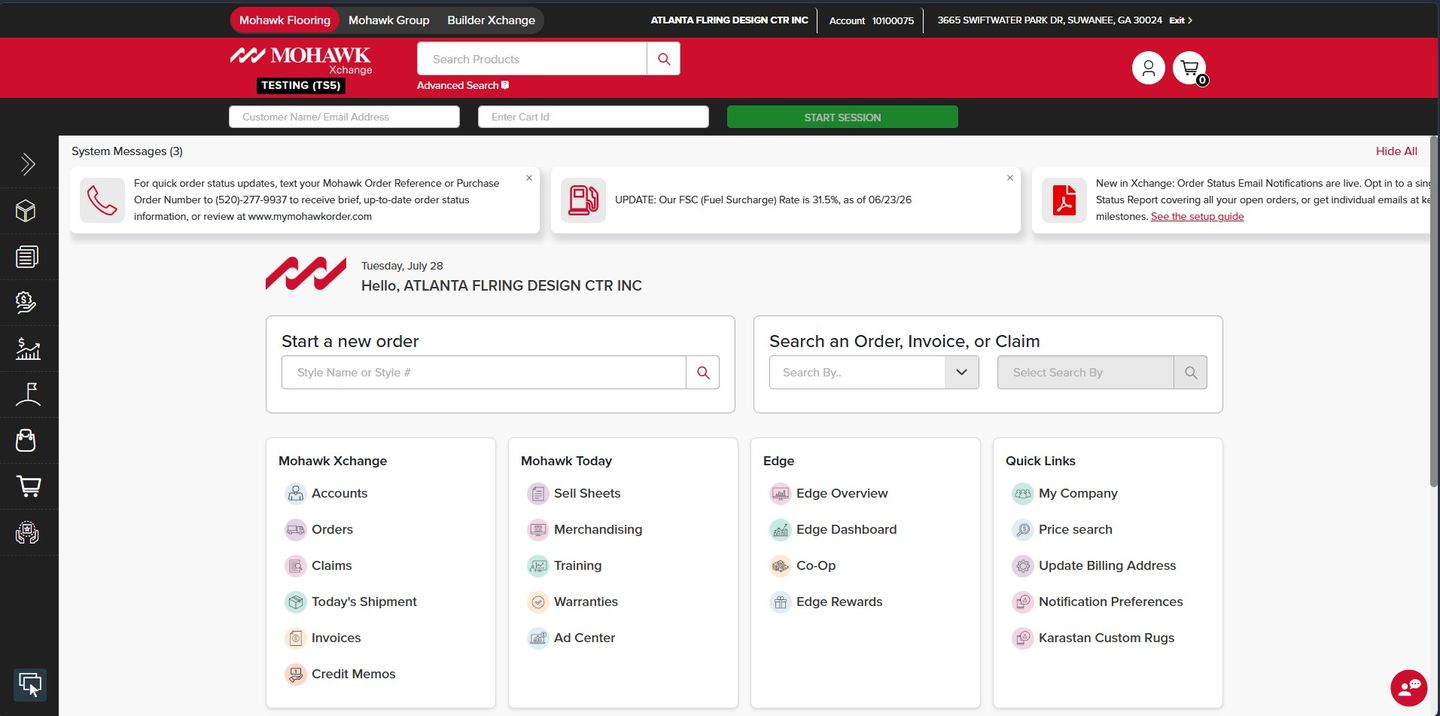
Task: Open the Update Billing Address link
Action: [1107, 566]
